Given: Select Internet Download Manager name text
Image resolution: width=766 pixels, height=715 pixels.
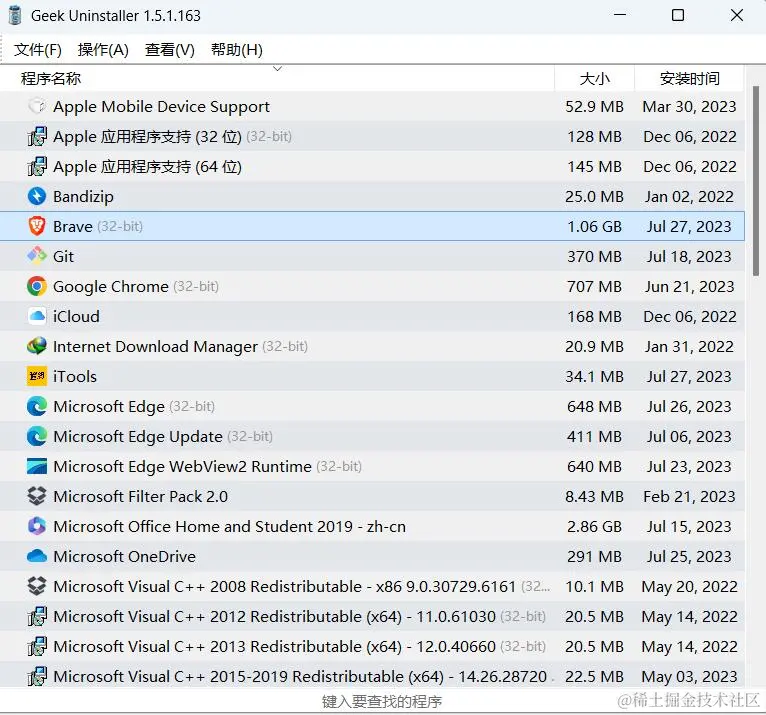Looking at the screenshot, I should 155,346.
